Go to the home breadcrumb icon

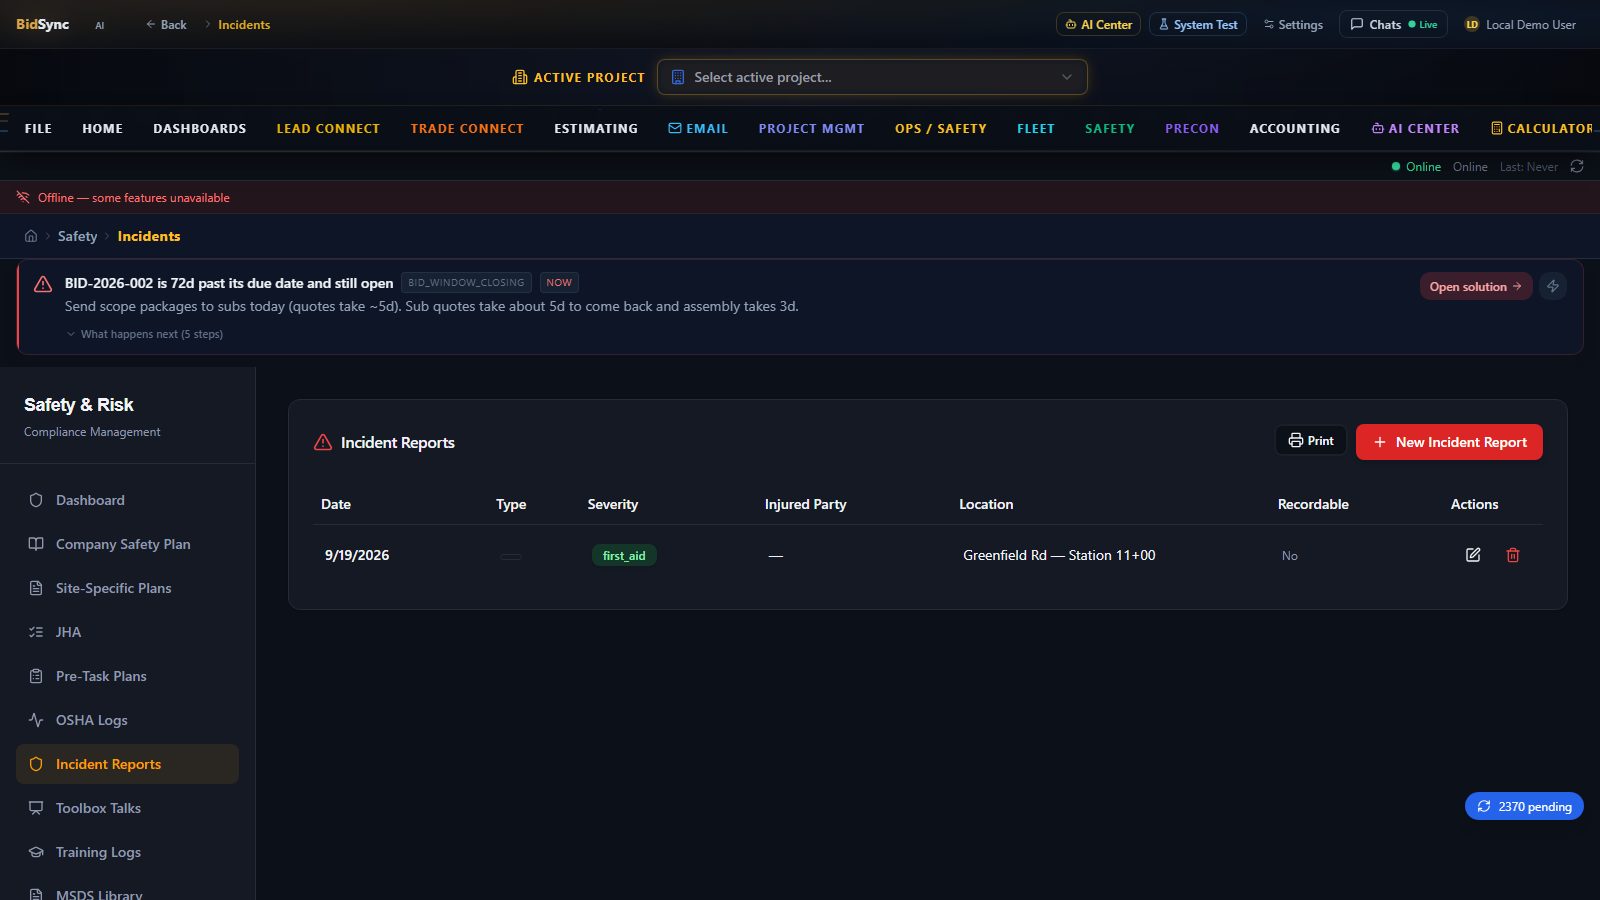click(31, 236)
